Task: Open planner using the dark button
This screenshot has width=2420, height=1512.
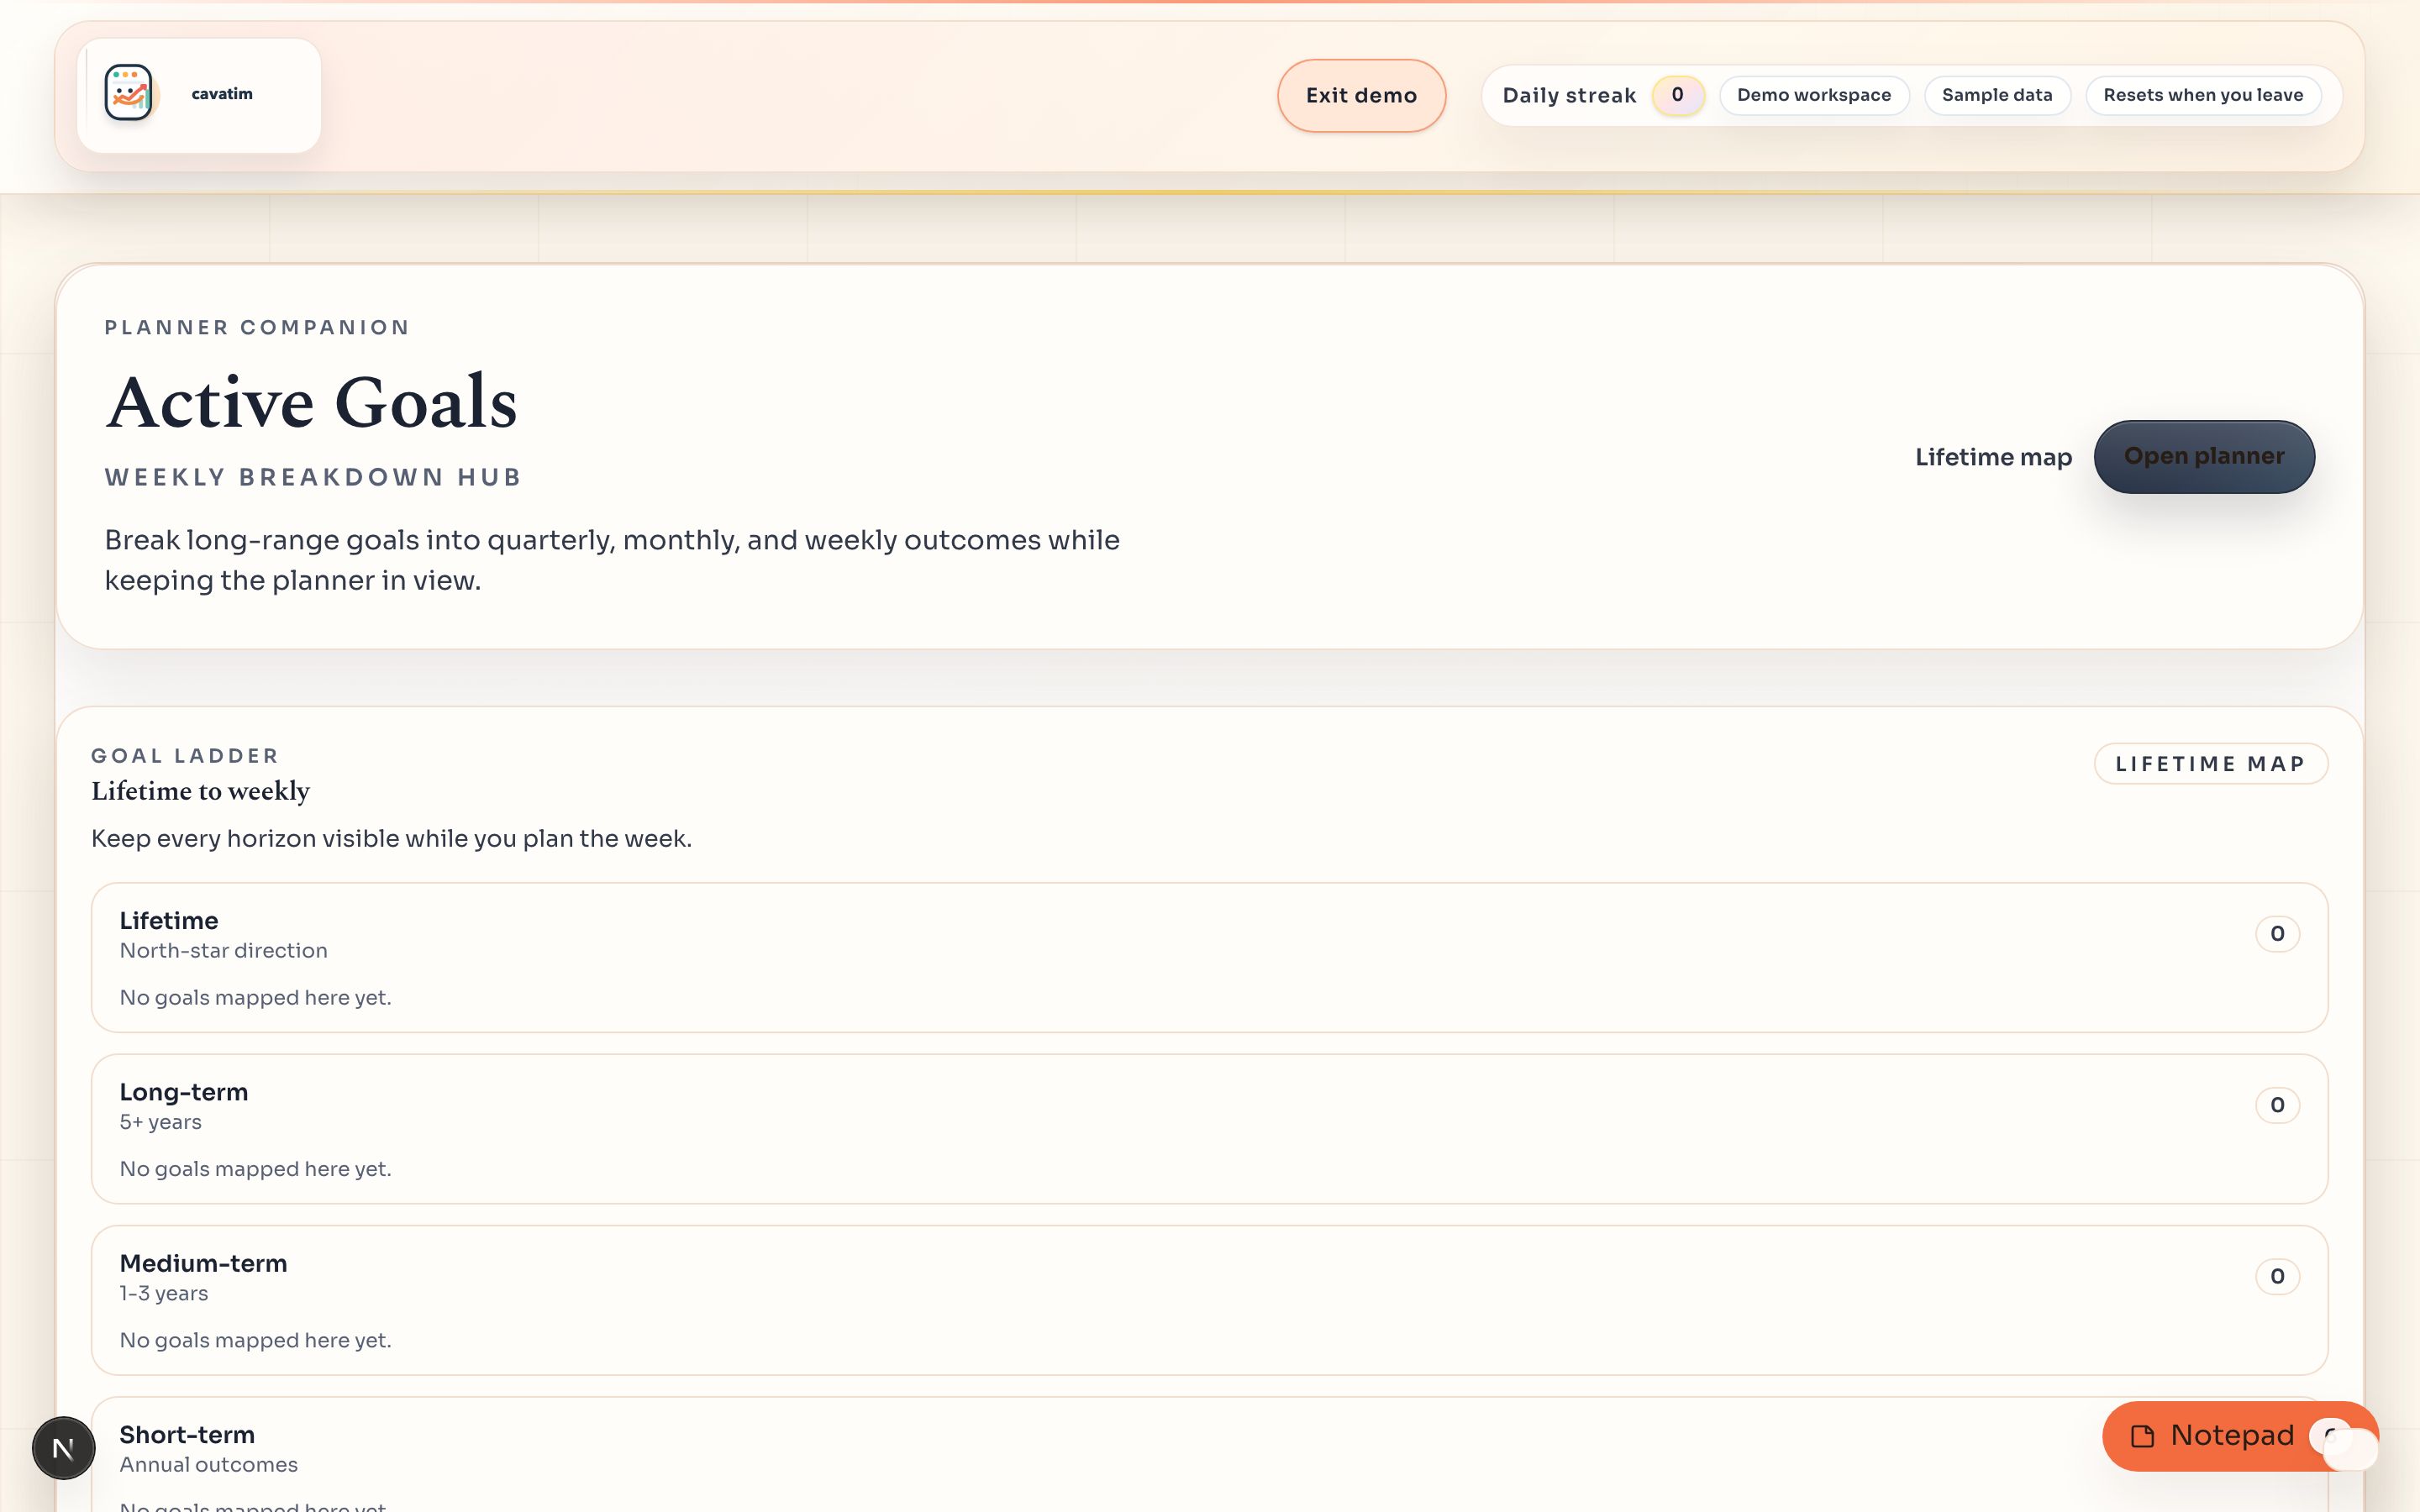Action: tap(2203, 456)
